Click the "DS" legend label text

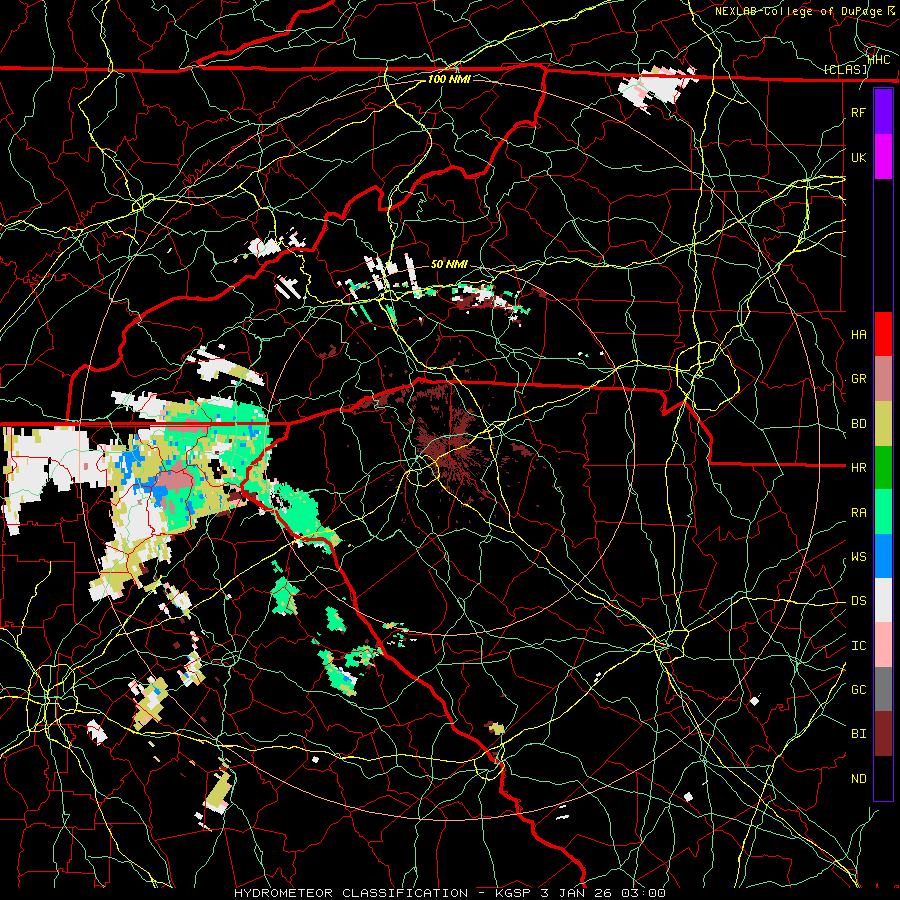[859, 601]
